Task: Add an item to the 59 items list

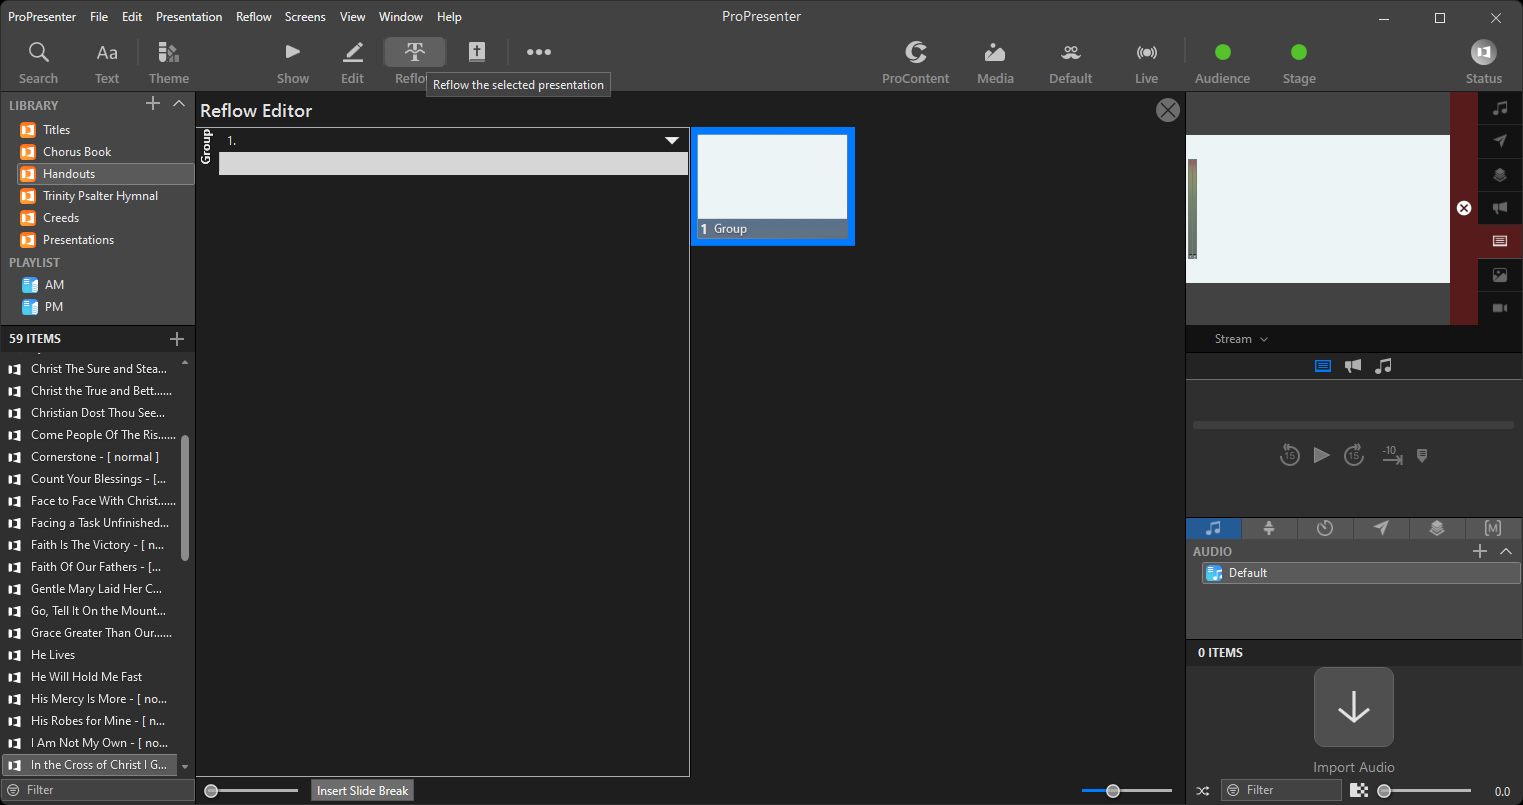Action: point(177,339)
